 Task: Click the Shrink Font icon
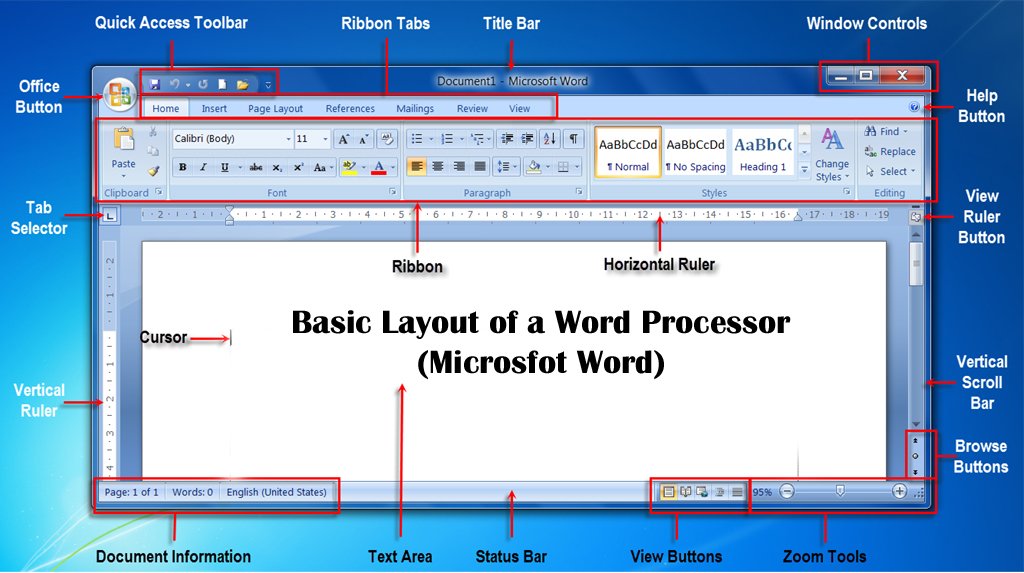click(364, 139)
